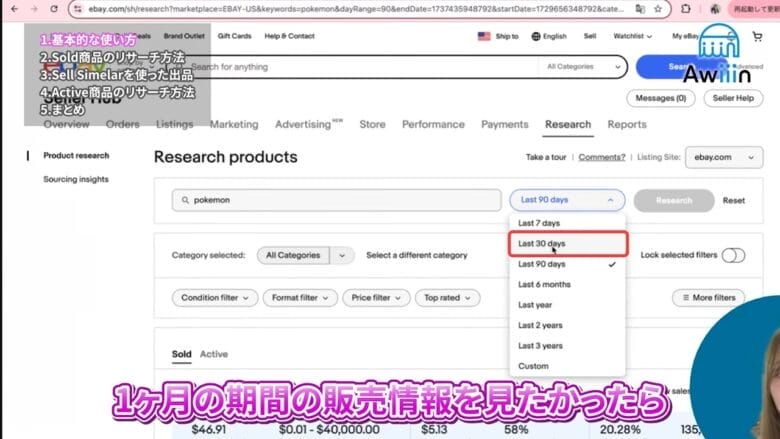Open the Format filter dropdown
This screenshot has width=780, height=439.
tap(300, 298)
